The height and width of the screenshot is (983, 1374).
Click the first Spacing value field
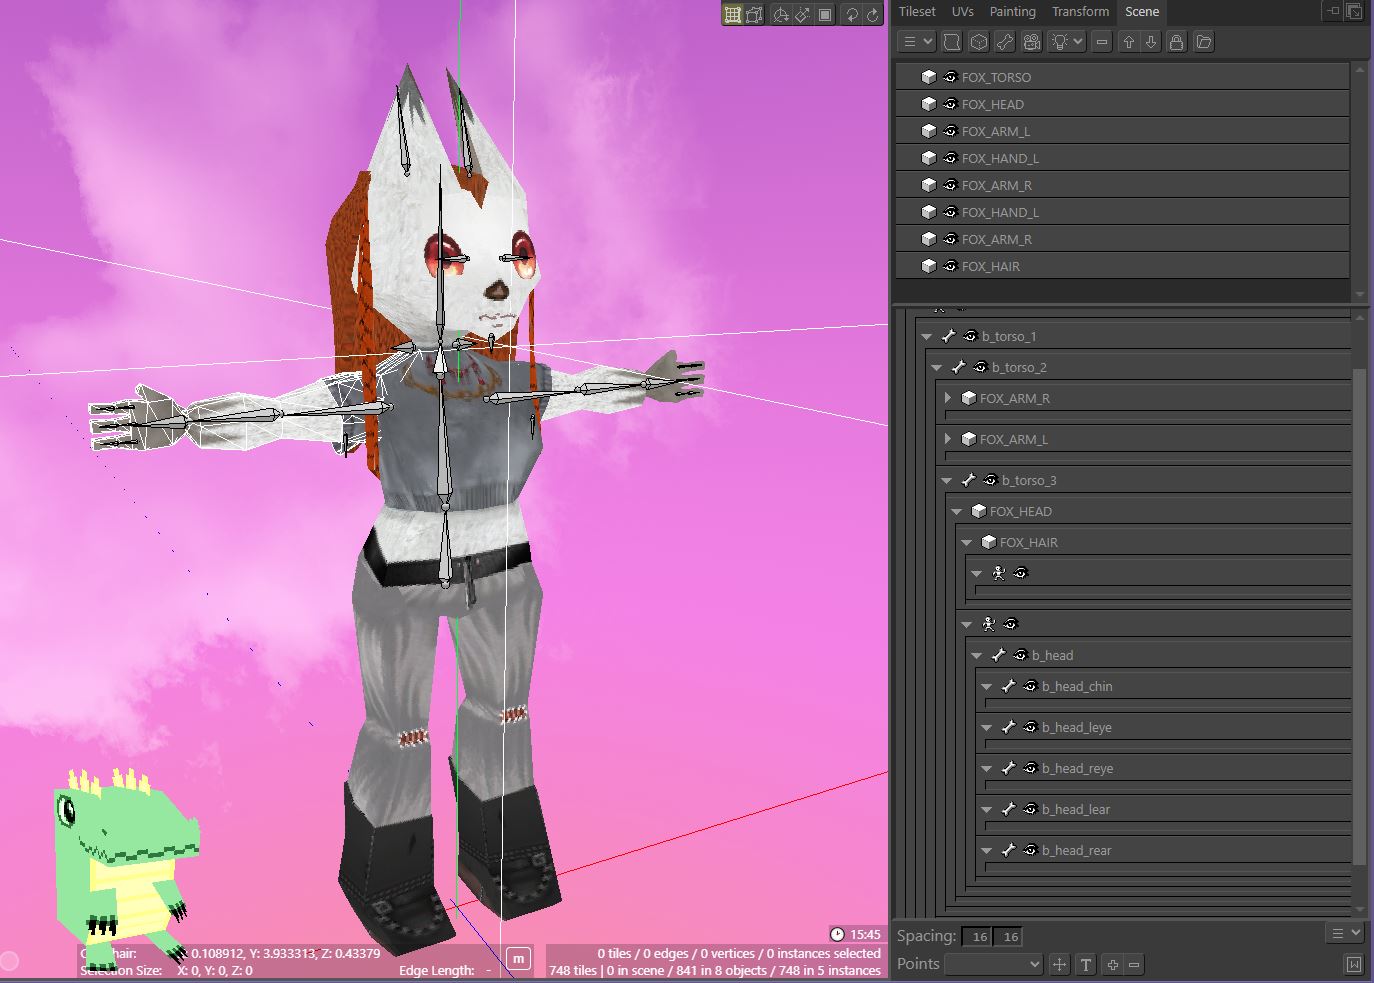(x=979, y=936)
